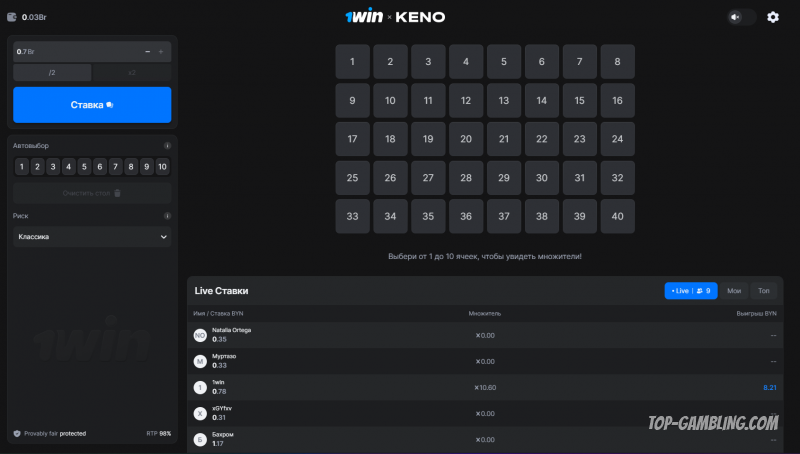Switch to the Мои bets tab
This screenshot has height=454, width=800.
[x=734, y=291]
